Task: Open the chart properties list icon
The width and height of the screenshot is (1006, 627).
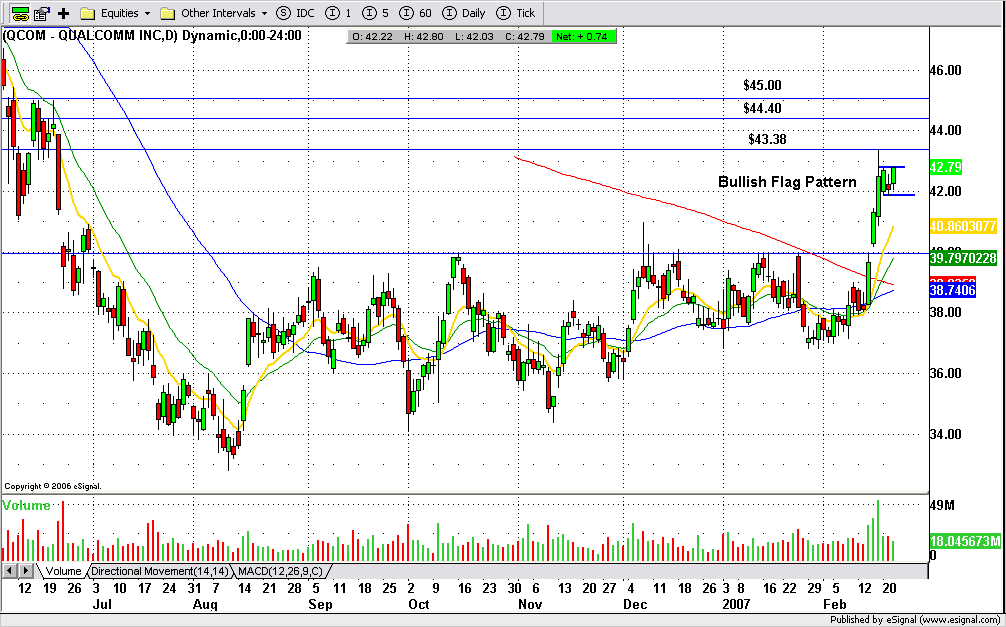Action: [x=42, y=13]
